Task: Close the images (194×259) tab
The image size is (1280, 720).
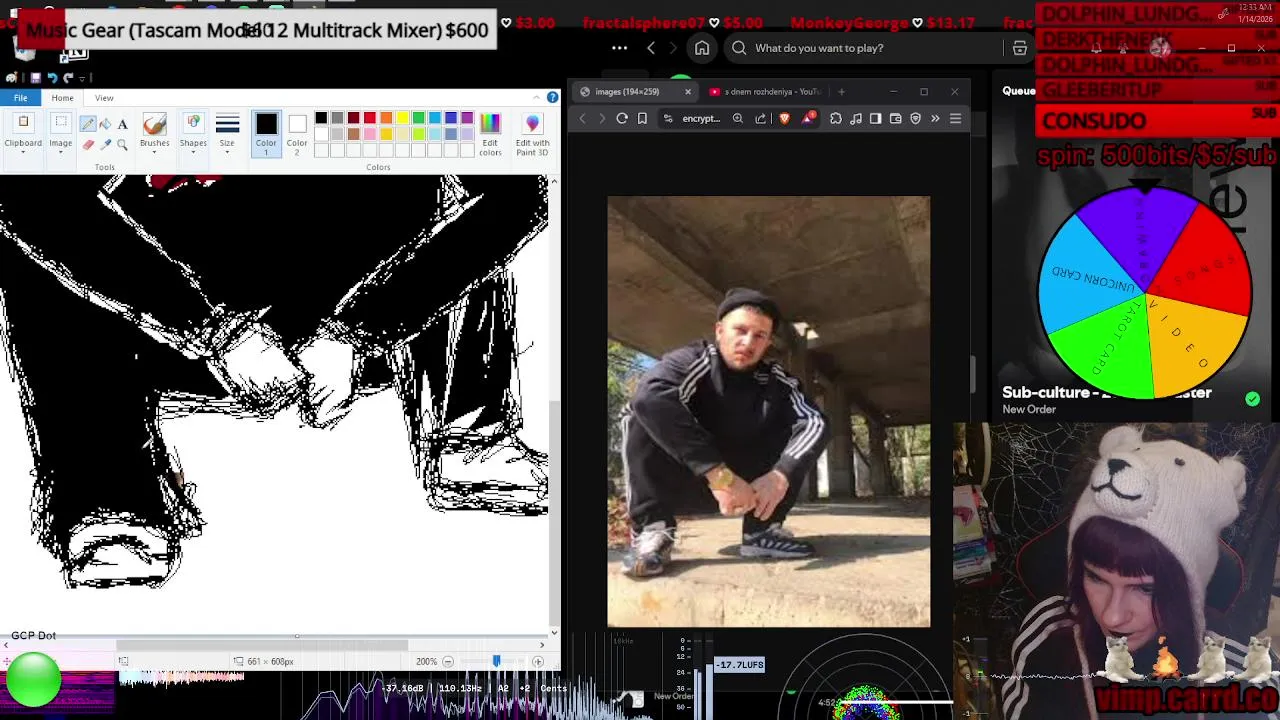Action: pyautogui.click(x=687, y=92)
